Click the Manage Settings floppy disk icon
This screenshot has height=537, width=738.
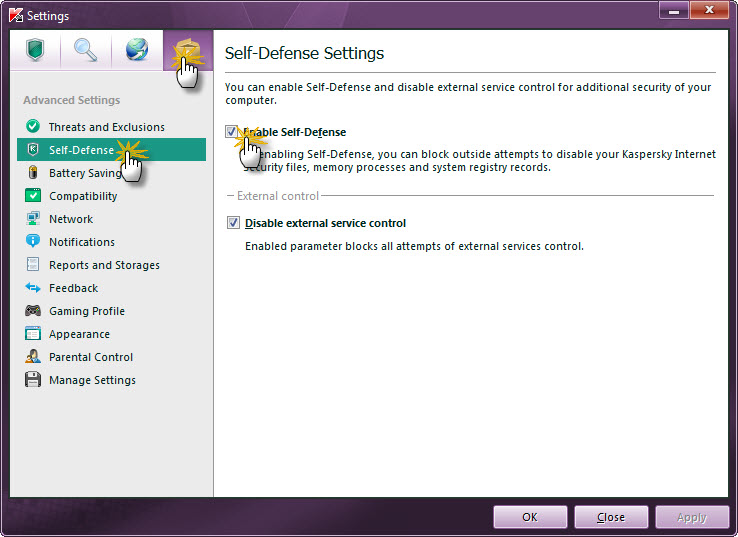pos(32,379)
